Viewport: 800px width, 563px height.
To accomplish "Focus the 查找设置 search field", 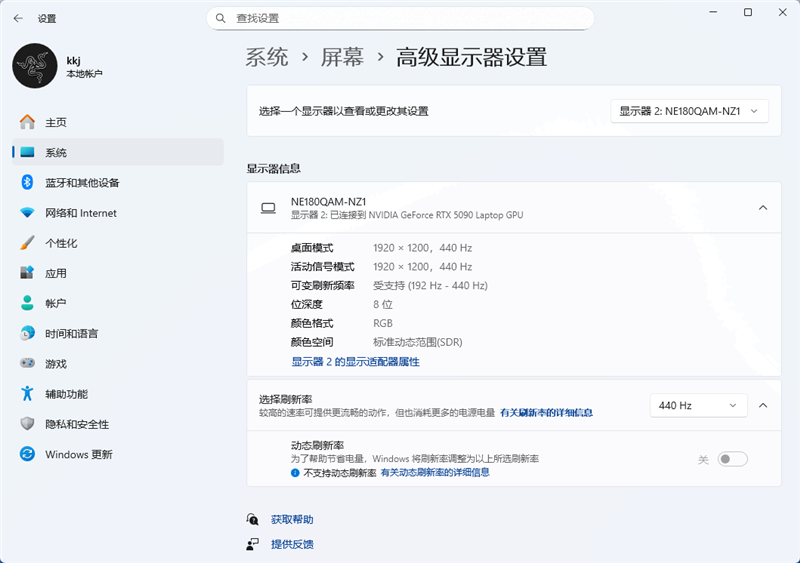I will [x=400, y=18].
